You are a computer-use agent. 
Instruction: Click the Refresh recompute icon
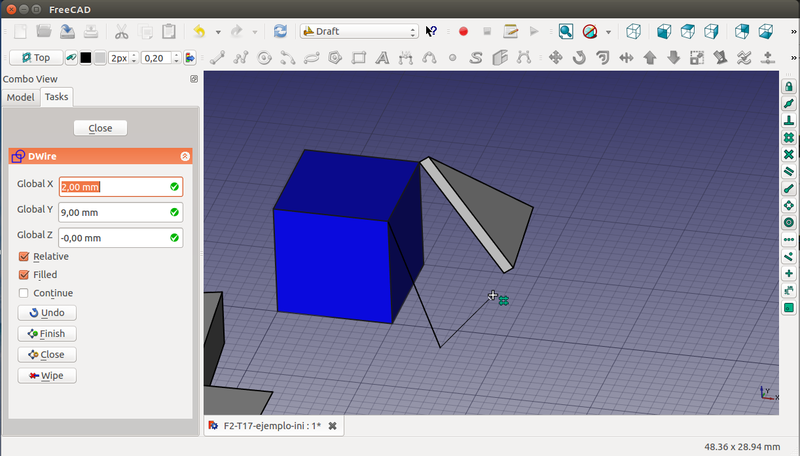[x=280, y=32]
